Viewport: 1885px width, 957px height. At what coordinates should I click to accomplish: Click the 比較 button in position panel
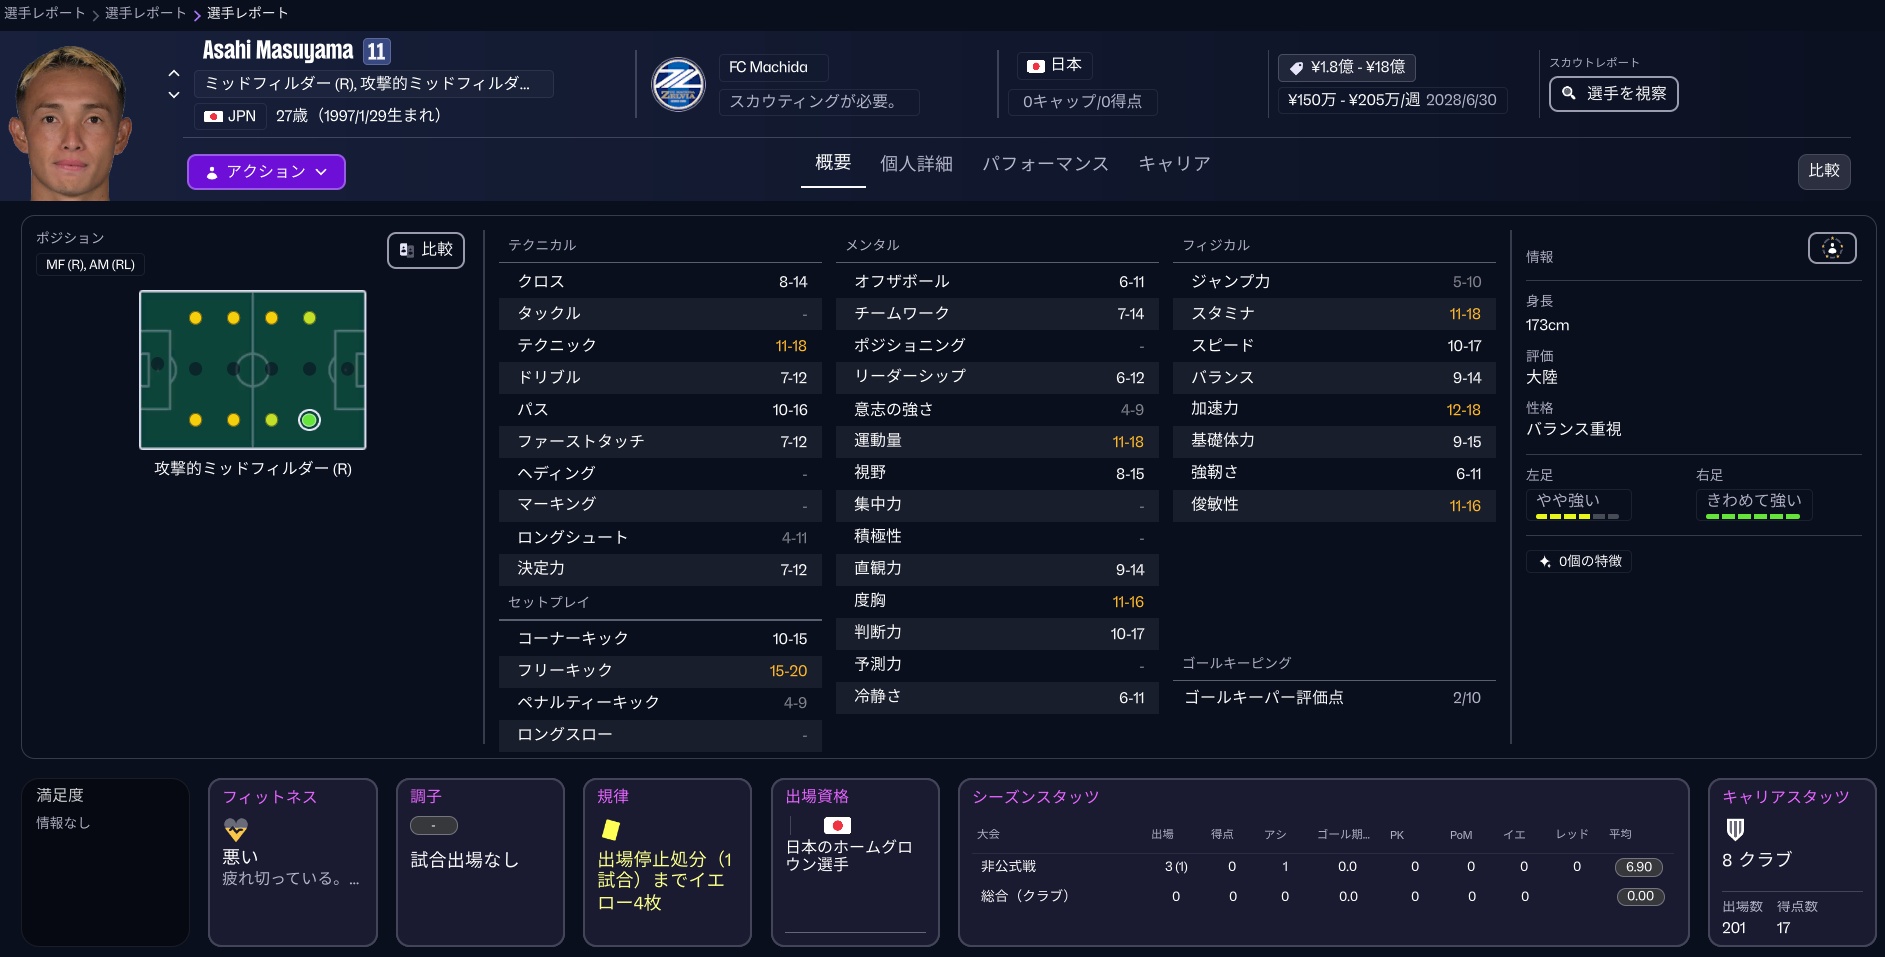[x=426, y=250]
